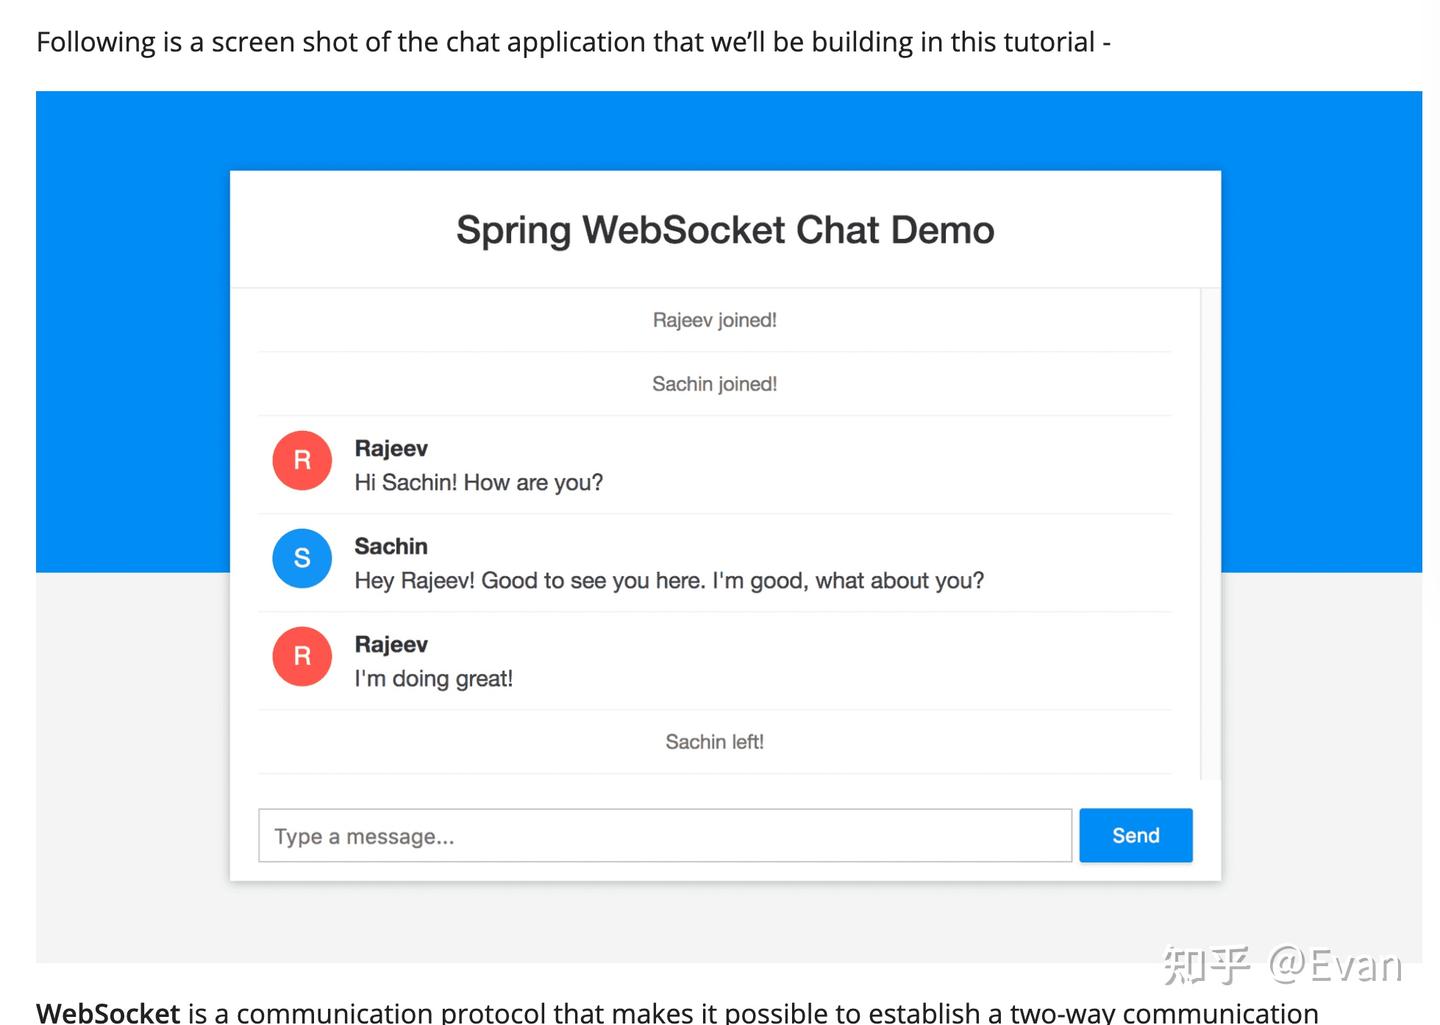This screenshot has height=1025, width=1440.
Task: Select the 'Sachin left!' event message
Action: point(714,741)
